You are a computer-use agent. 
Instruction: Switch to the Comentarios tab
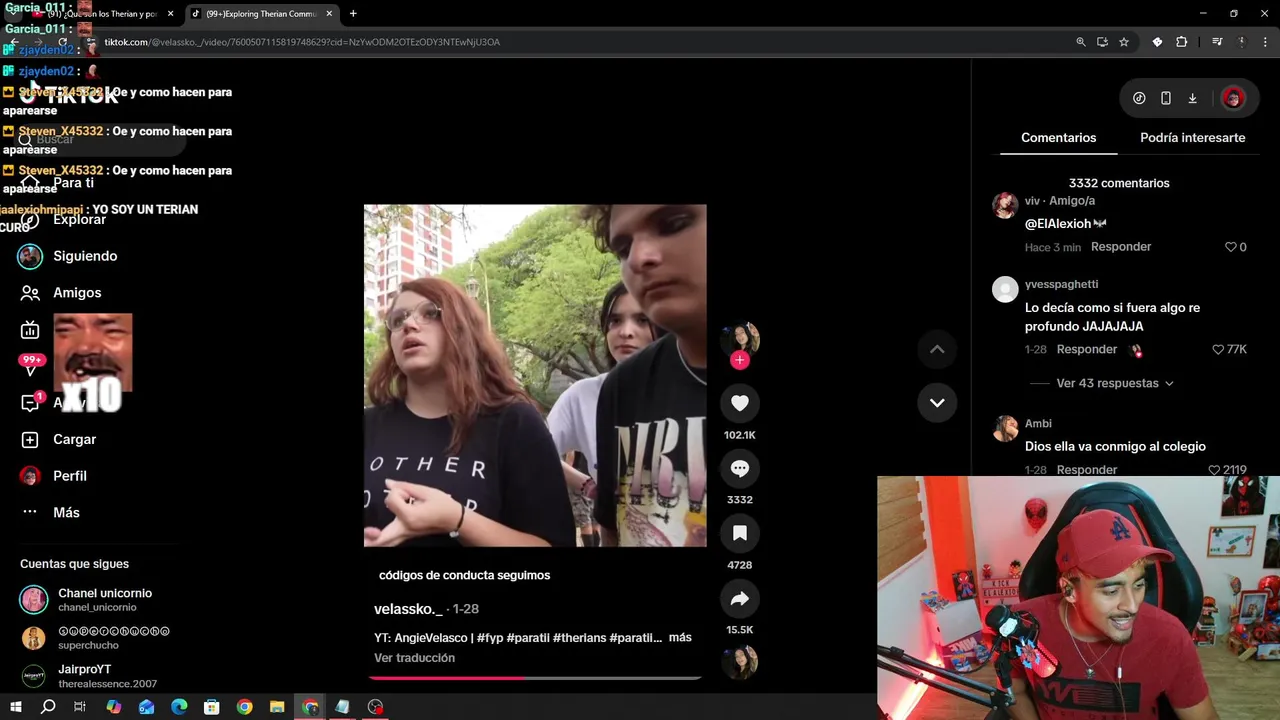tap(1058, 138)
